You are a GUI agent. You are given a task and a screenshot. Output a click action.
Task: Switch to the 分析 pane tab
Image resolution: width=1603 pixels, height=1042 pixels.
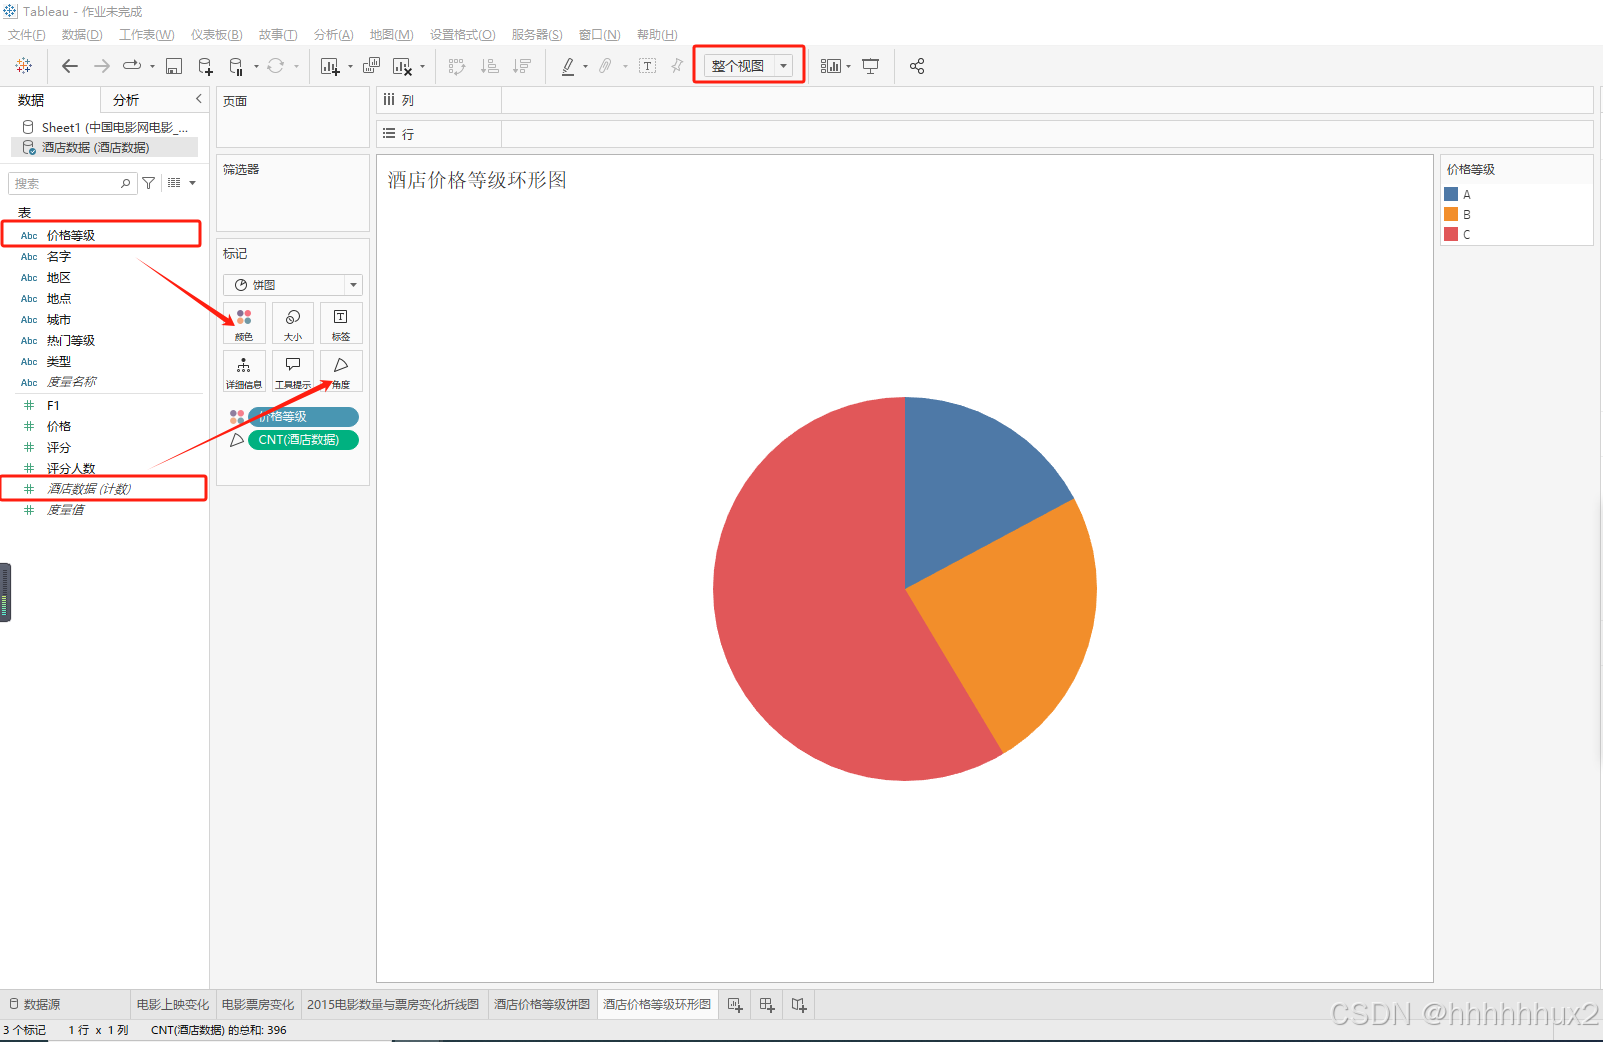(x=126, y=100)
